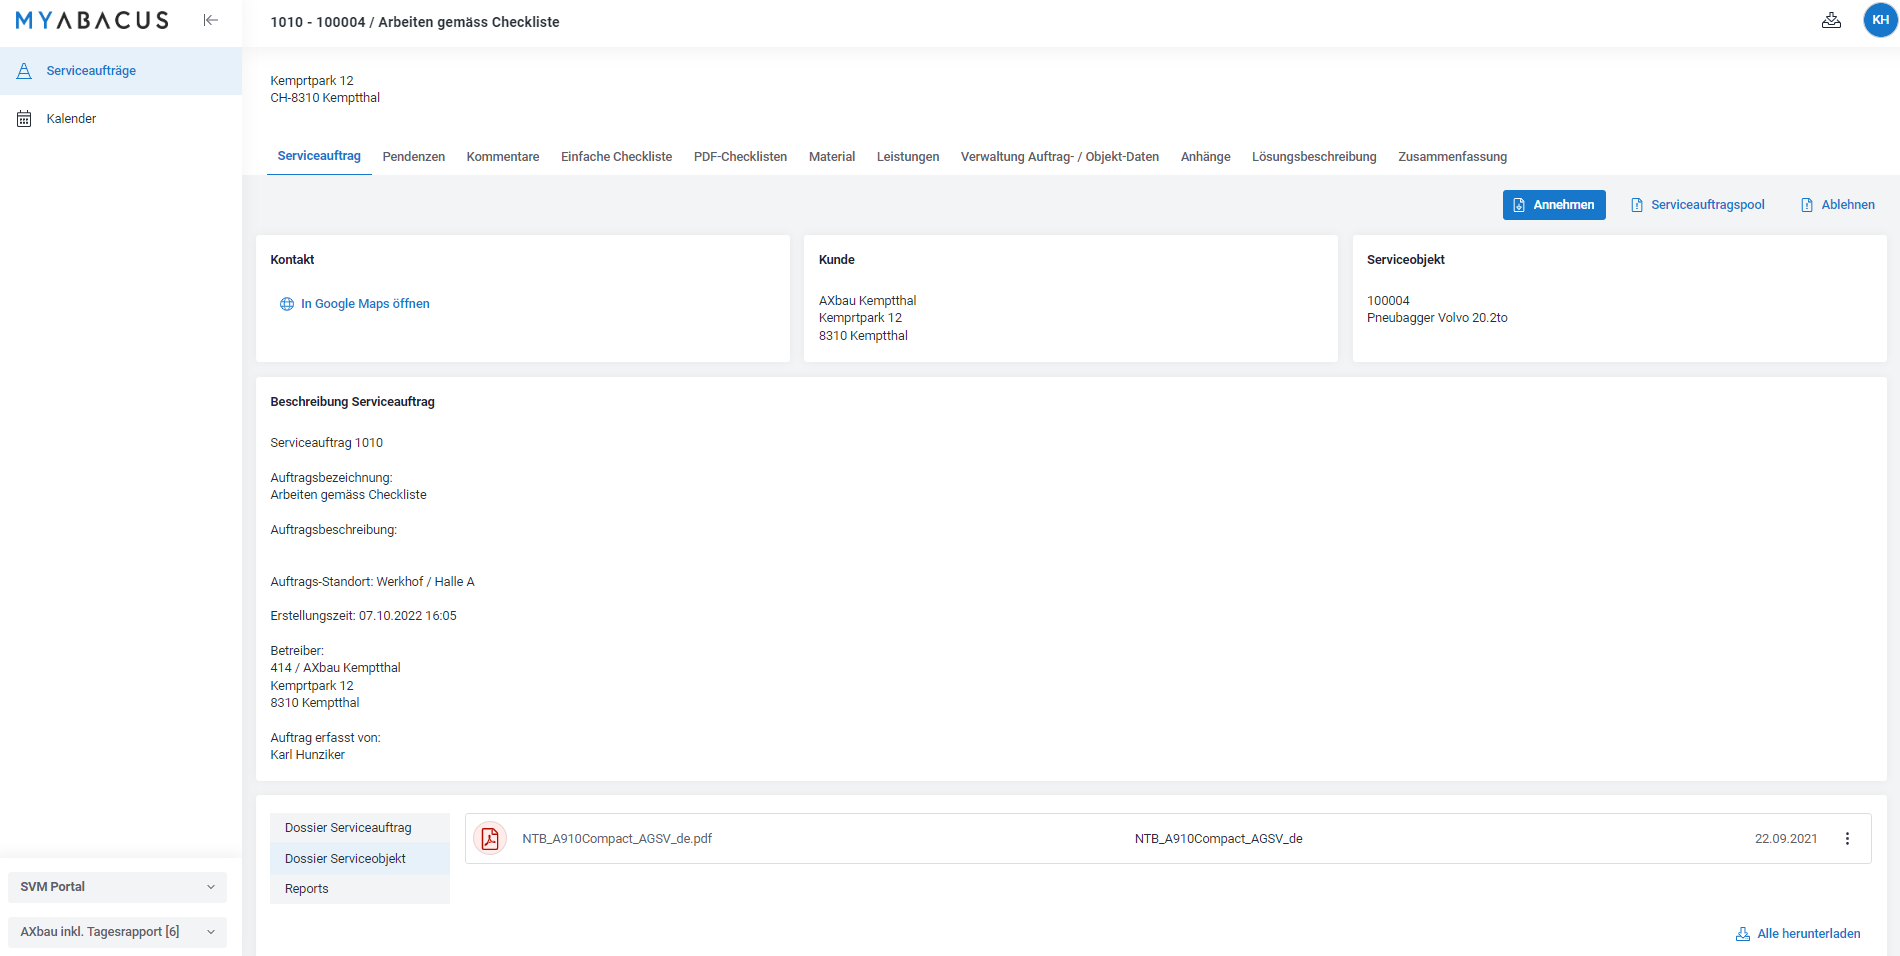Viewport: 1900px width, 956px height.
Task: Open the inbox tray icon in header
Action: [x=1831, y=20]
